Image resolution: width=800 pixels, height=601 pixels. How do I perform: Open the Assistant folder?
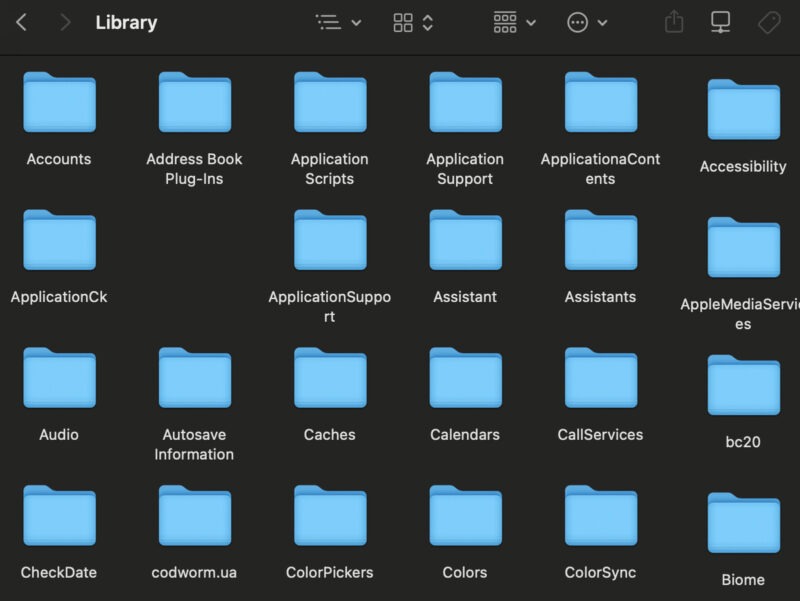pos(464,240)
